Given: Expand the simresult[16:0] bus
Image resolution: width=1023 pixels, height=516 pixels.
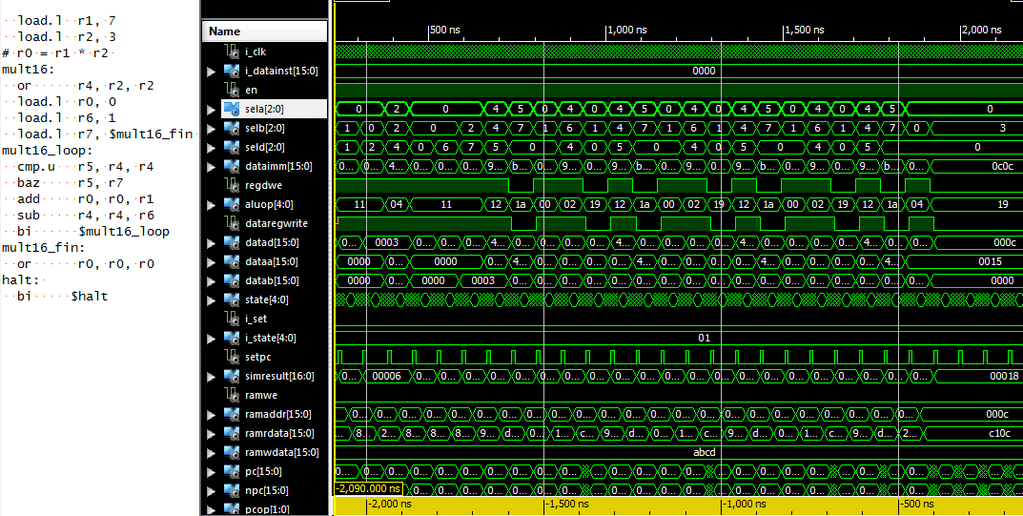Looking at the screenshot, I should (x=211, y=377).
